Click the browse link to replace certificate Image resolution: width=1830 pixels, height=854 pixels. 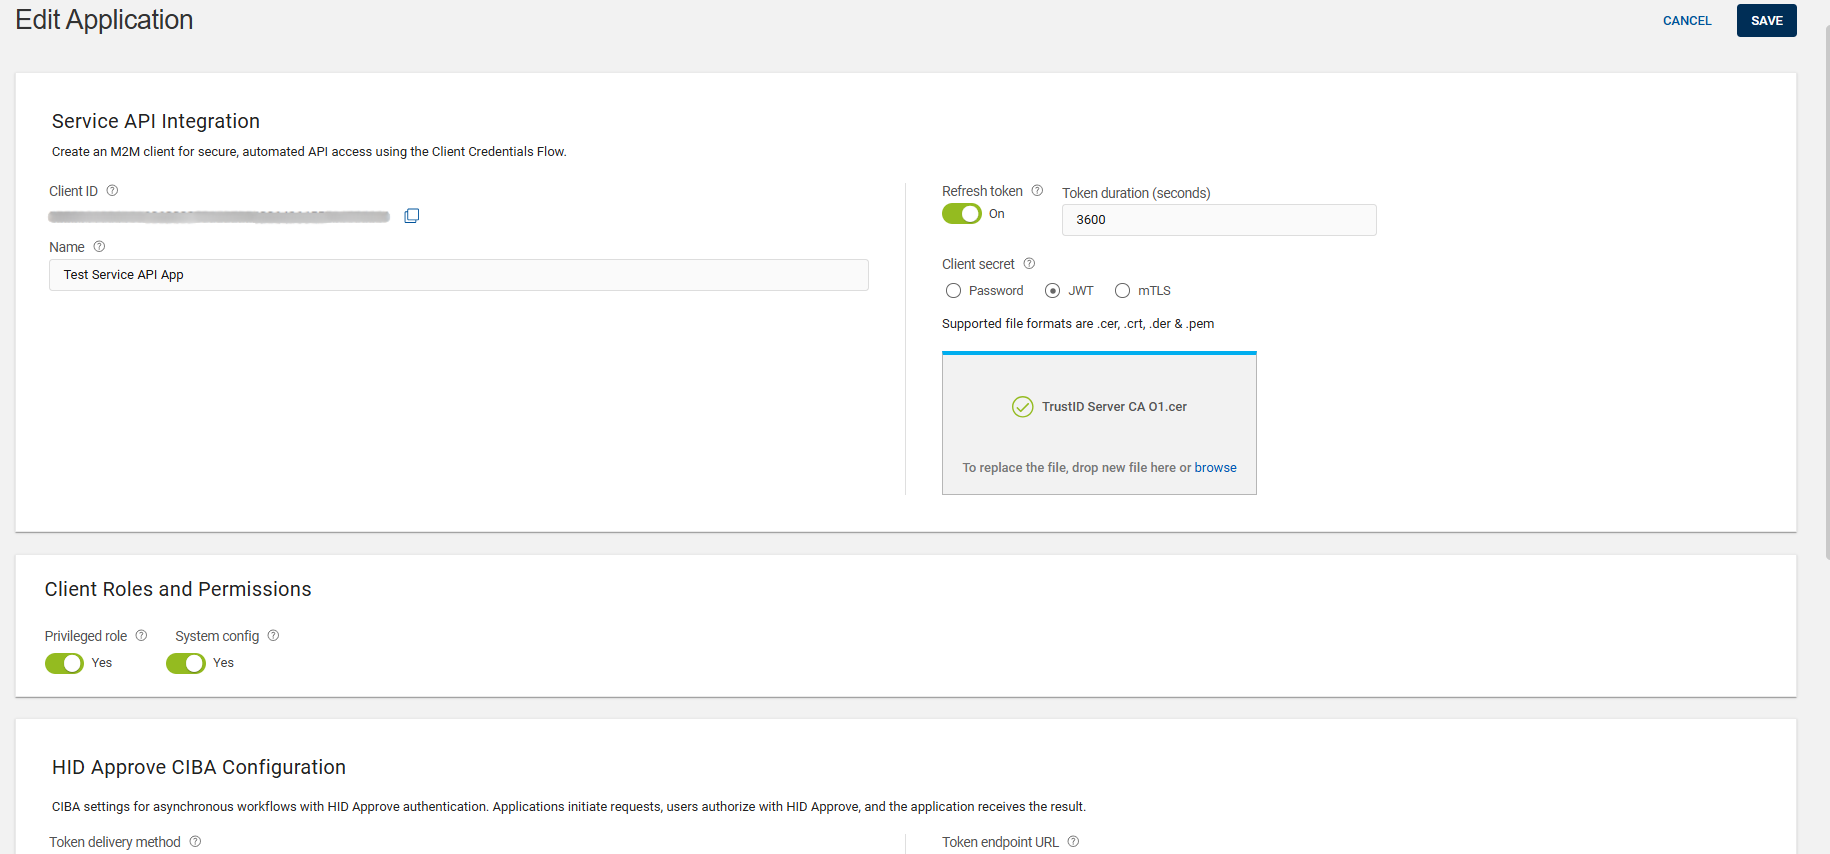[1215, 468]
